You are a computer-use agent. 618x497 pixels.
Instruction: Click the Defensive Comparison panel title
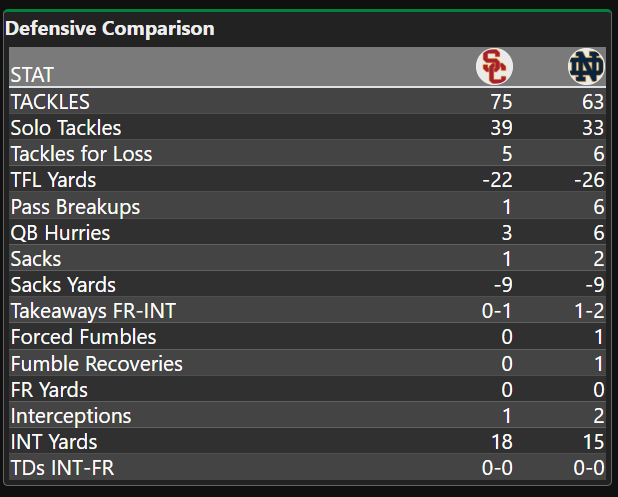click(110, 28)
